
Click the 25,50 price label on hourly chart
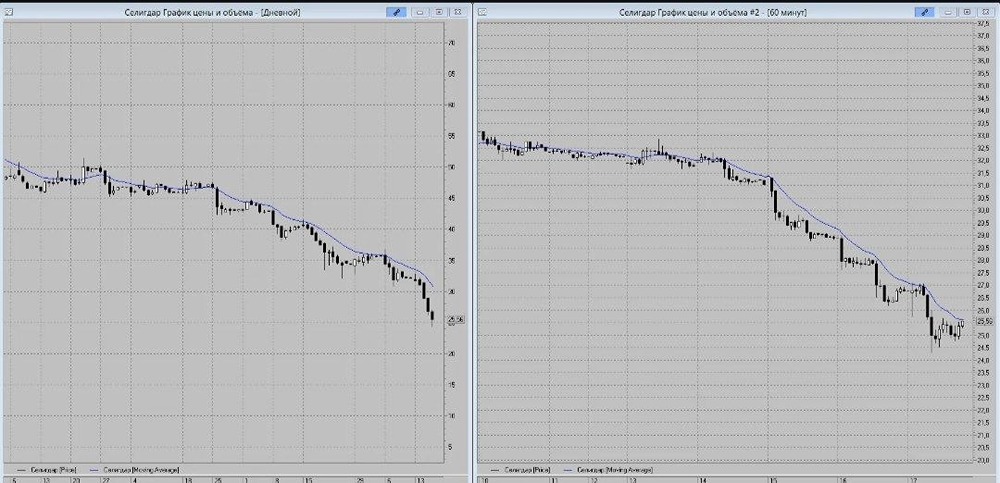[x=986, y=322]
